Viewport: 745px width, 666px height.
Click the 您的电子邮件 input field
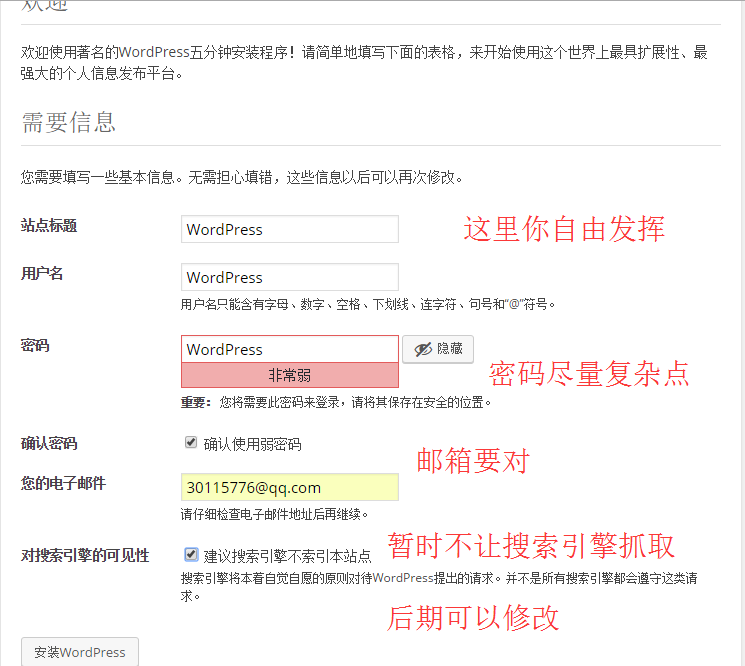pyautogui.click(x=289, y=487)
